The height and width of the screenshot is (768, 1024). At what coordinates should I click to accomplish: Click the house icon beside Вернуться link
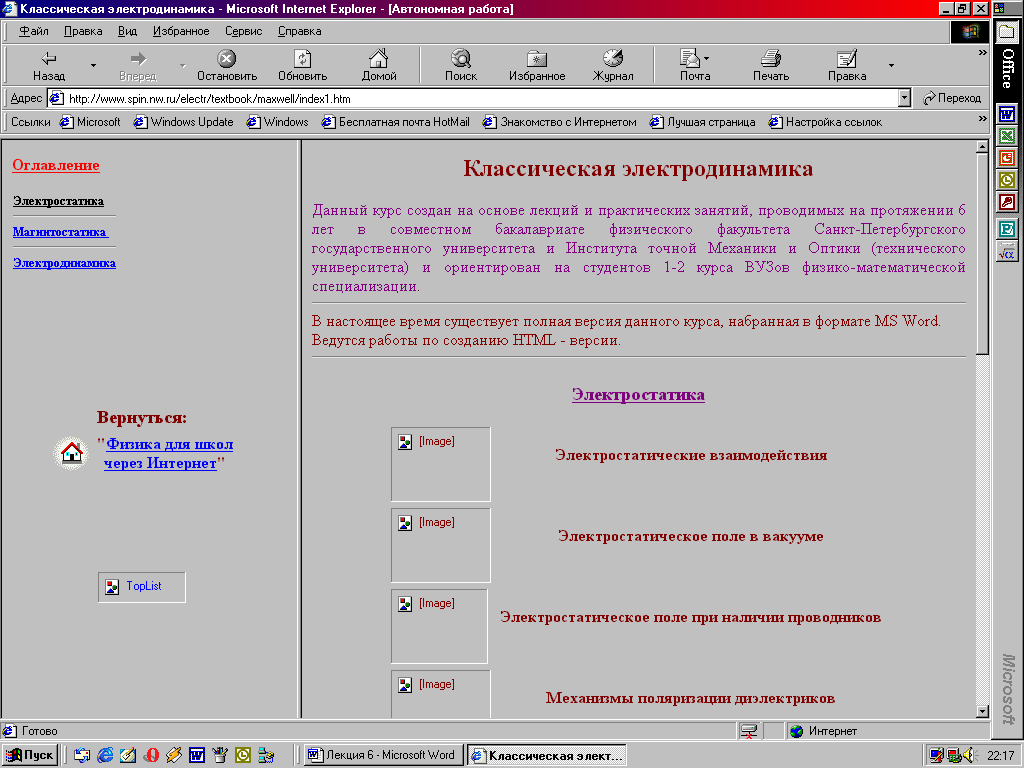(x=71, y=453)
